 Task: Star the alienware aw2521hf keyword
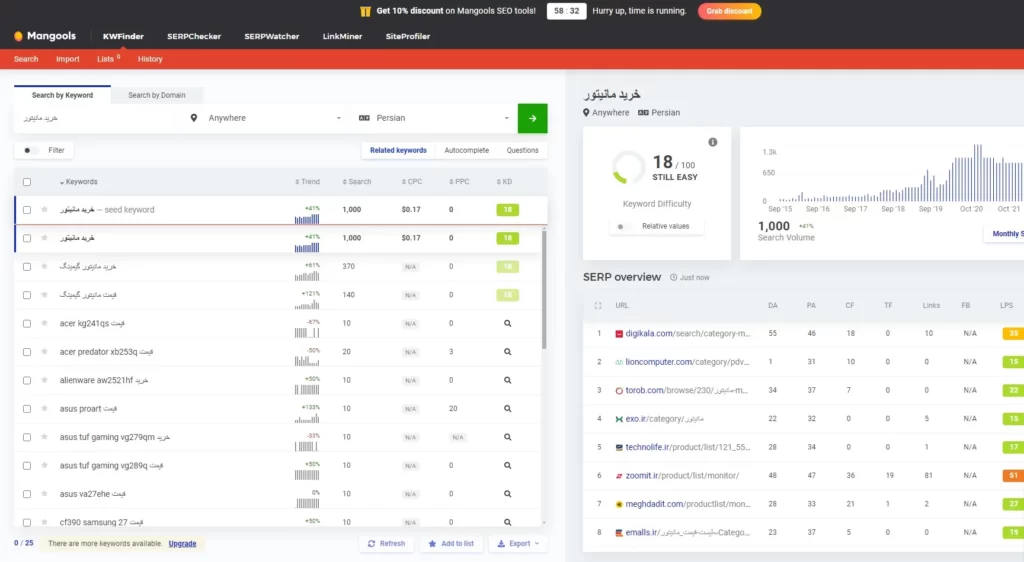[x=44, y=380]
